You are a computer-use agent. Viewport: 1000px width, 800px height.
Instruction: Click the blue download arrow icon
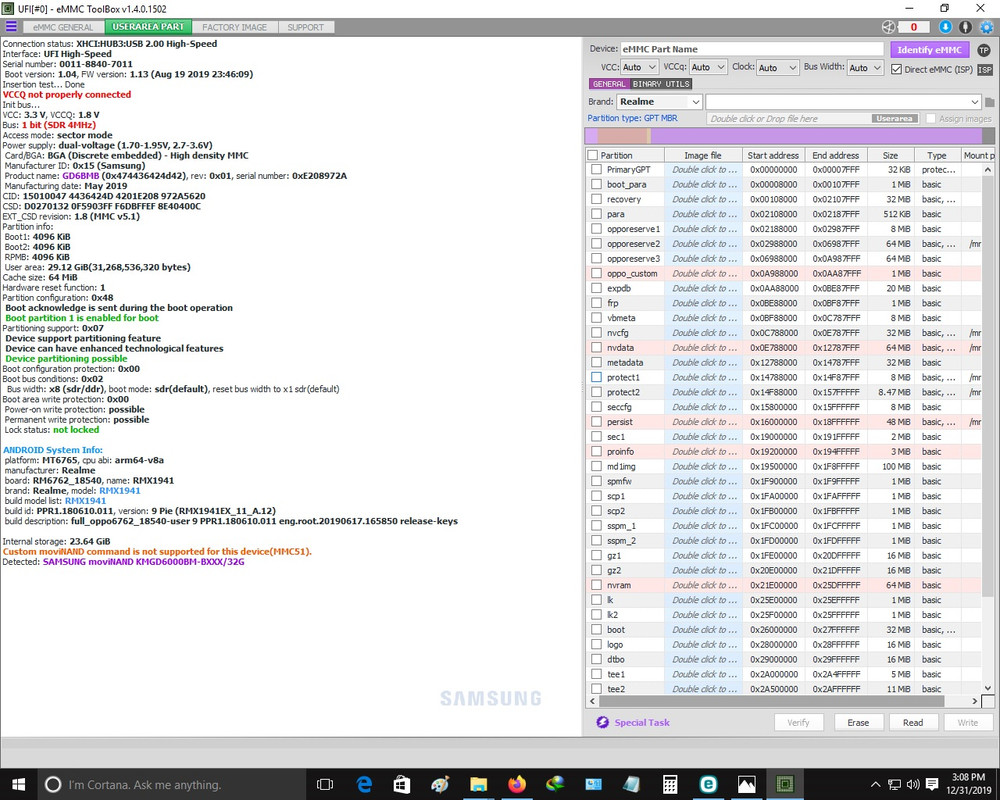945,27
